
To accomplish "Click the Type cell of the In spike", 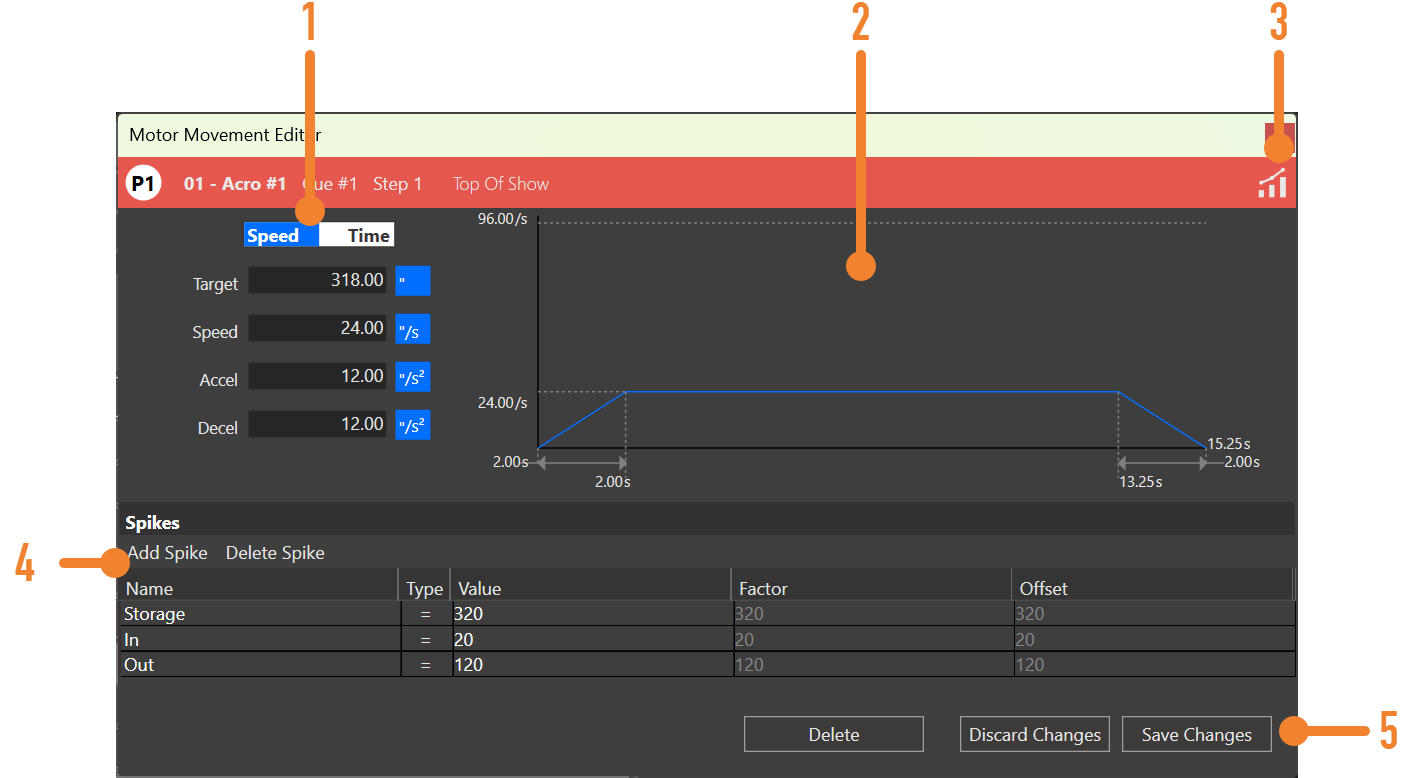I will coord(426,640).
